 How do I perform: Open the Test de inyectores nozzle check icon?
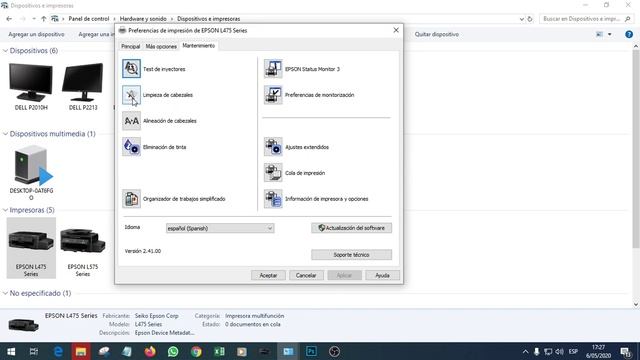[x=131, y=69]
